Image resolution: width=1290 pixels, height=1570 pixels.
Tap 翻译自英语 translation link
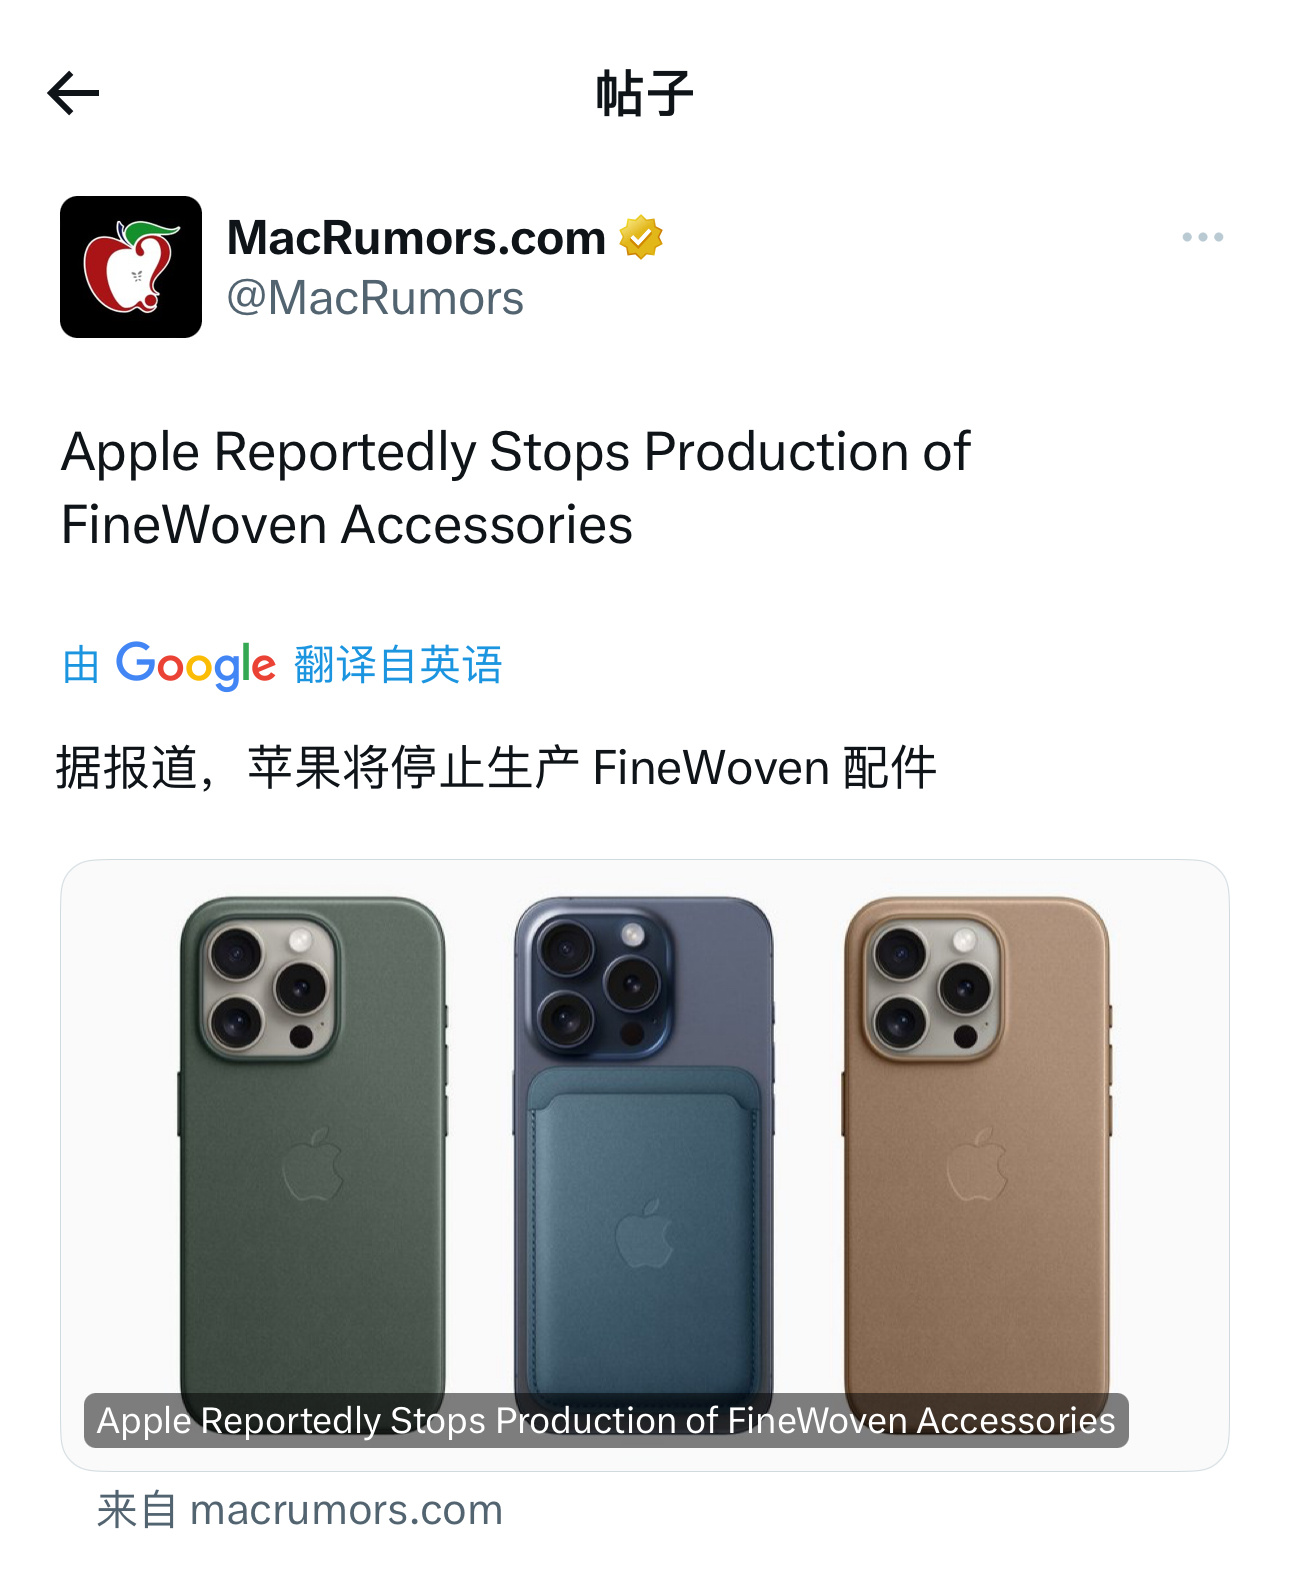398,665
